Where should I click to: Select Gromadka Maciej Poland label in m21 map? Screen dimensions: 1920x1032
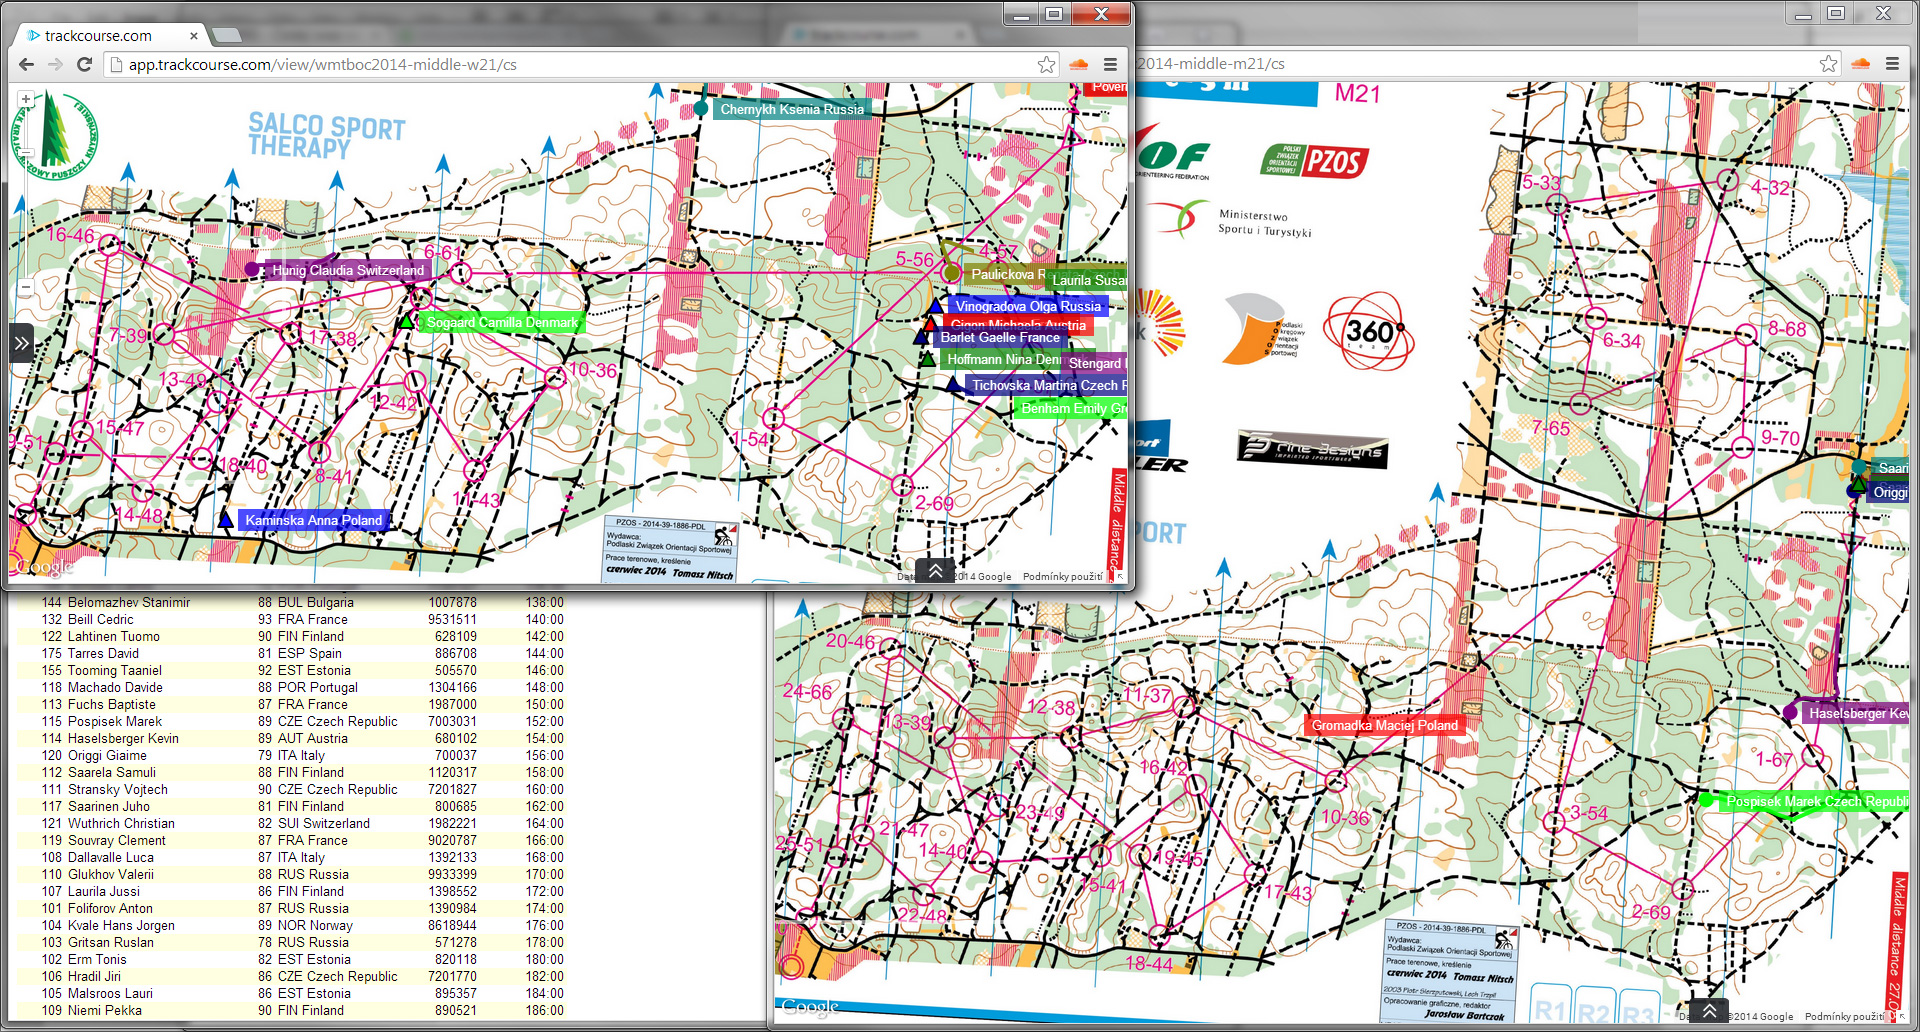pos(1385,725)
